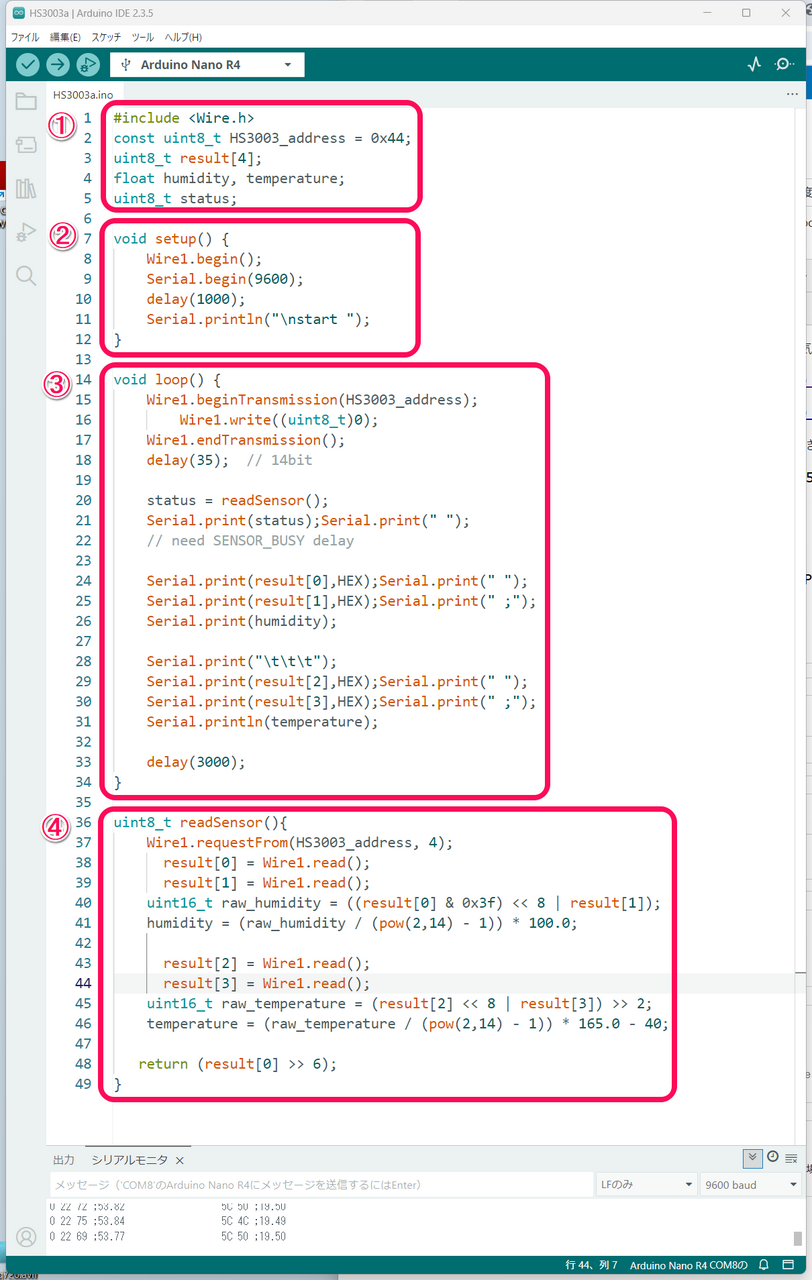Screen dimensions: 812x1280
Task: Toggle timestamp display in serial monitor
Action: click(772, 1157)
